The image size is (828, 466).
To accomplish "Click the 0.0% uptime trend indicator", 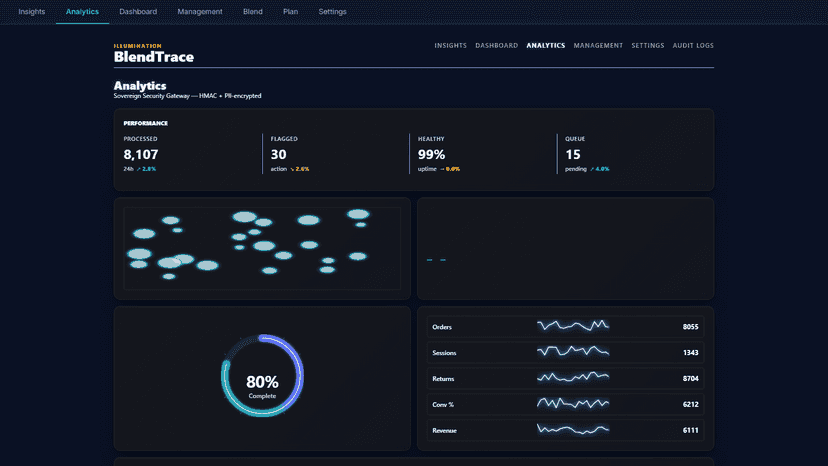I will 450,169.
